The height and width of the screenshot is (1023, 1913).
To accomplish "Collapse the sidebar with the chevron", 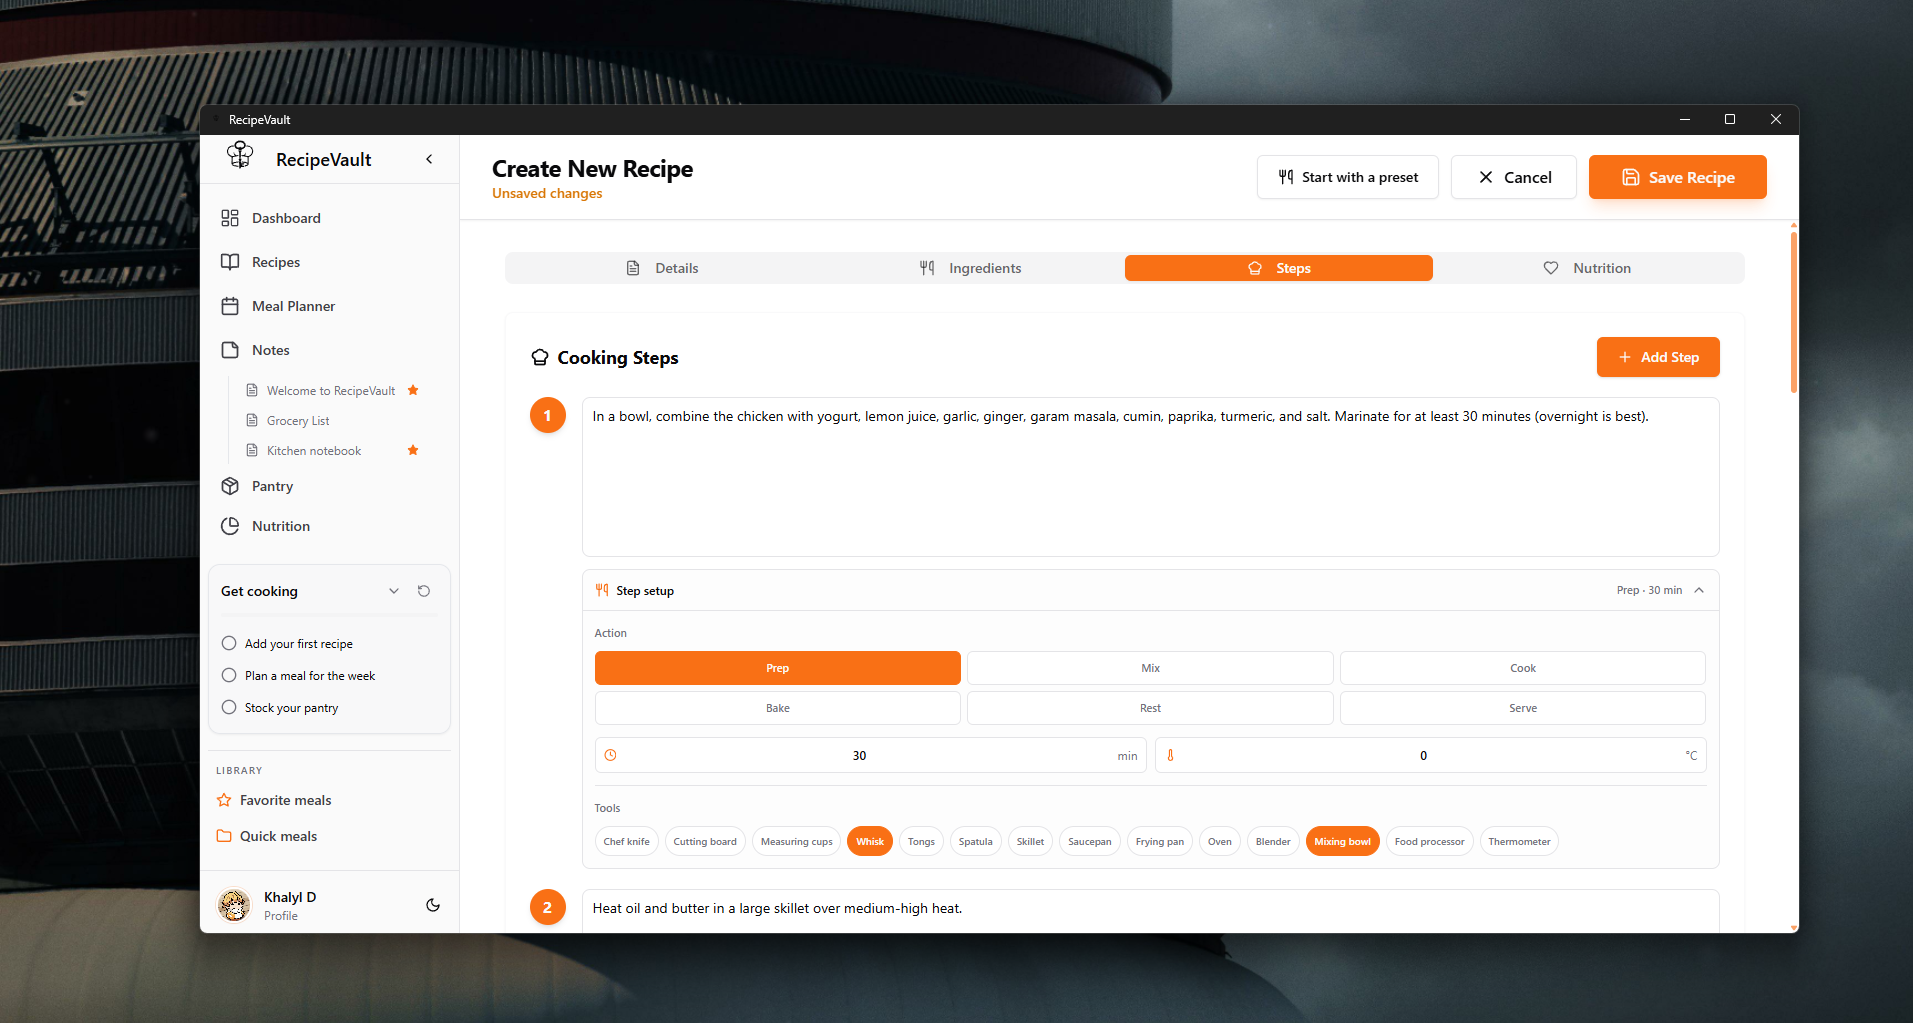I will click(x=429, y=159).
